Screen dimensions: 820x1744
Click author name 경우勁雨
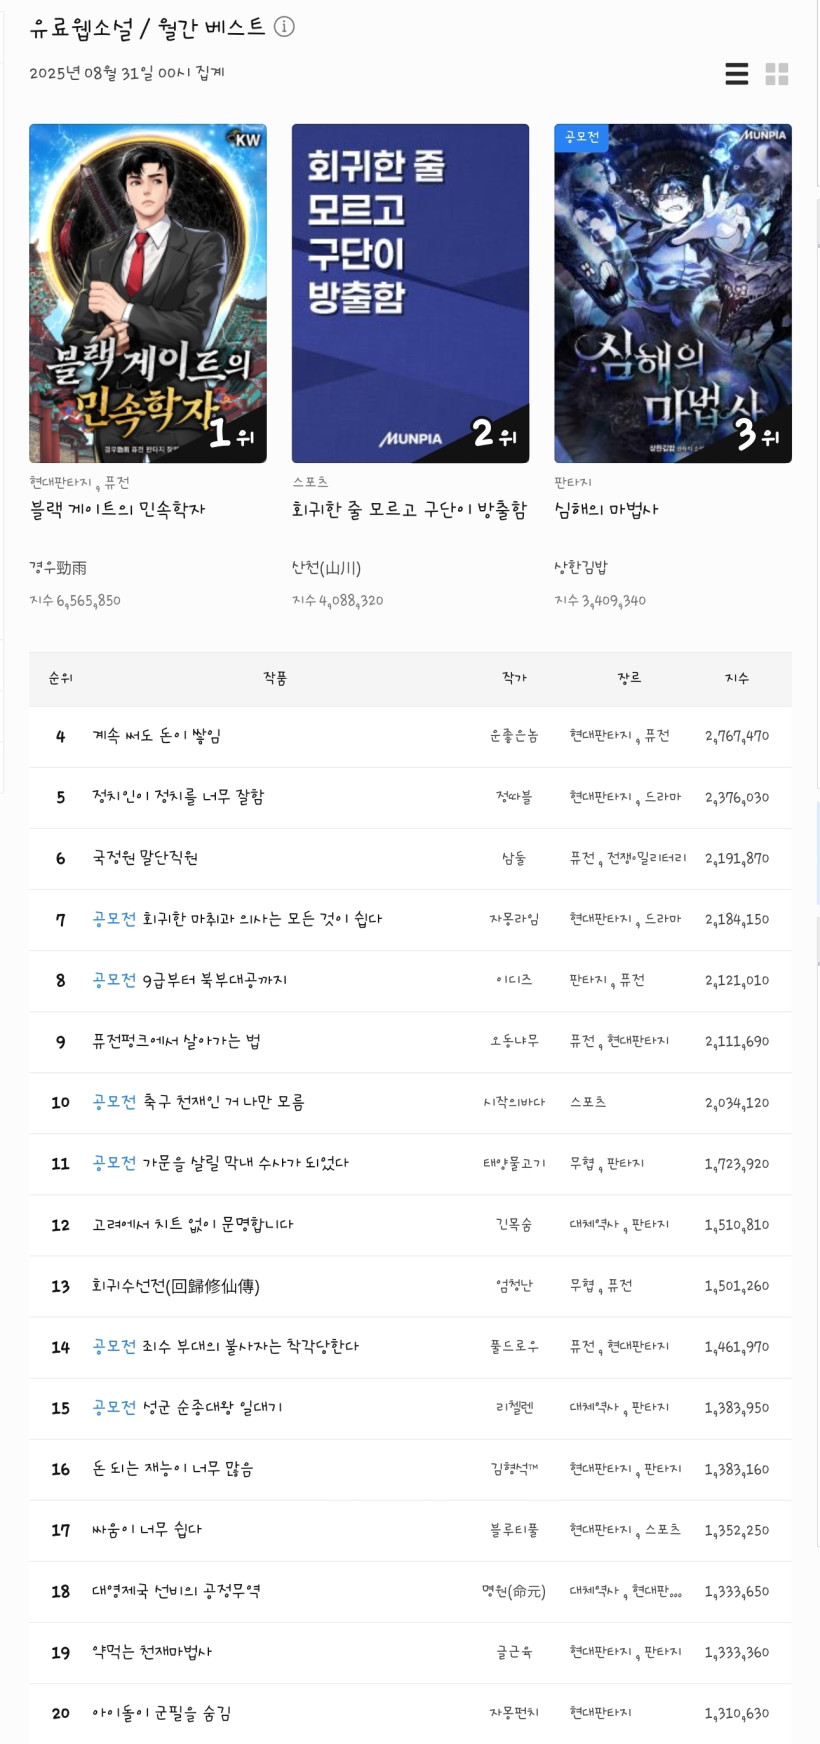pyautogui.click(x=58, y=568)
